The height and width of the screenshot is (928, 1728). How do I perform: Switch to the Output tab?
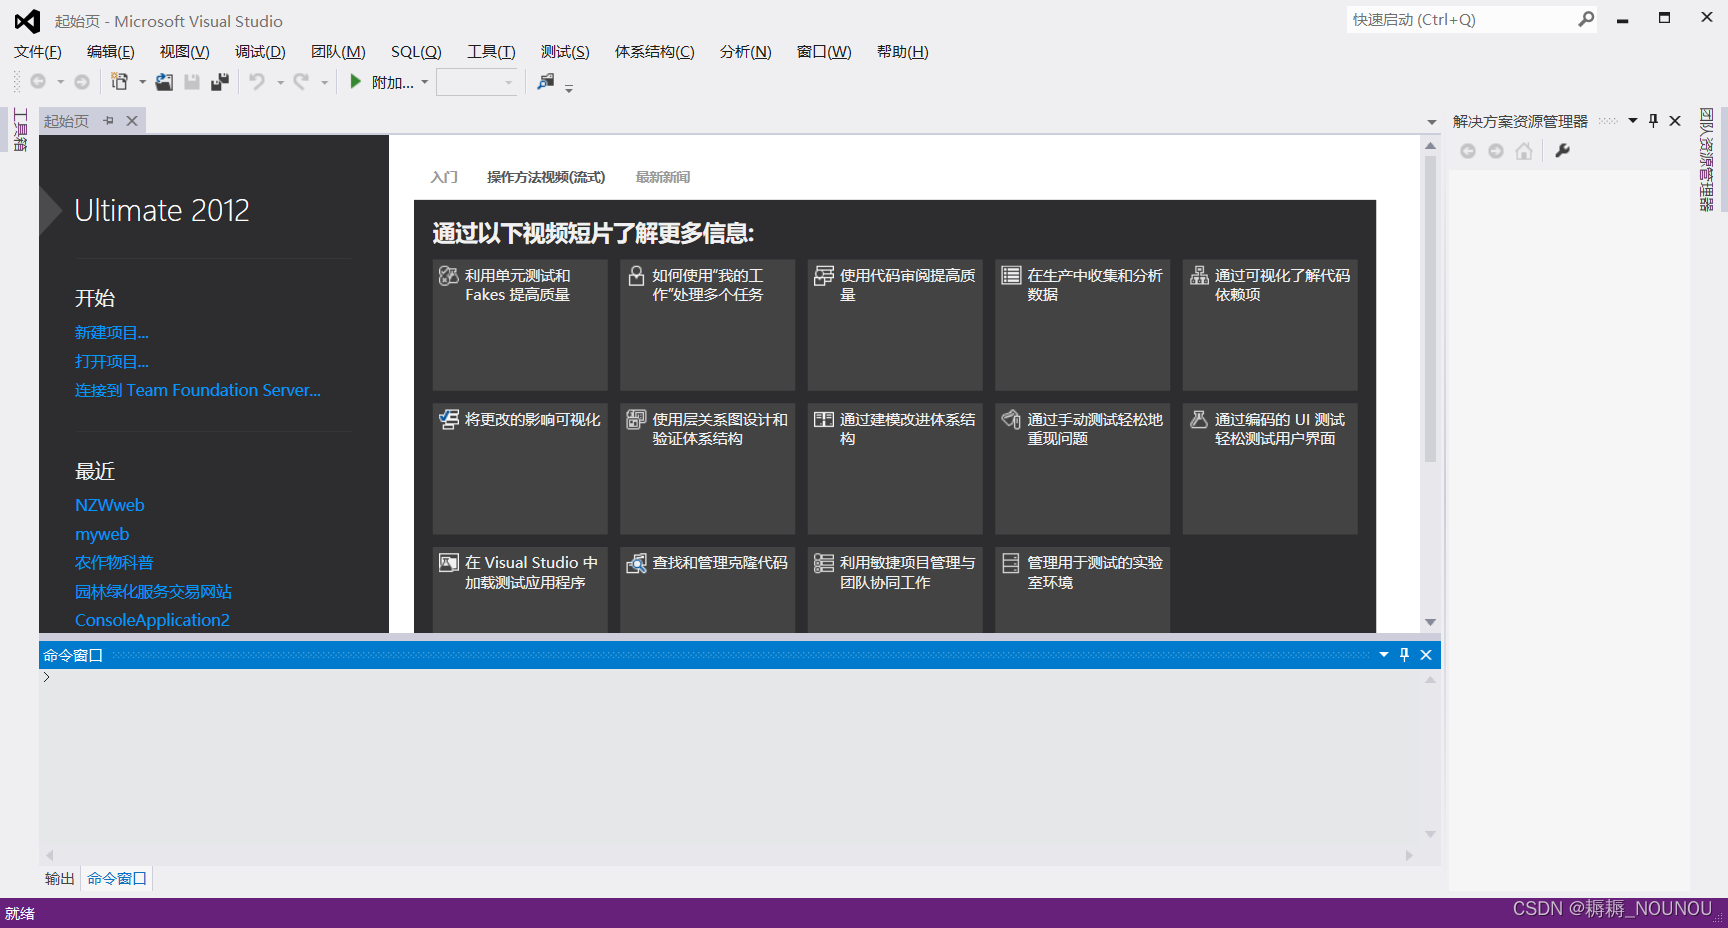60,879
